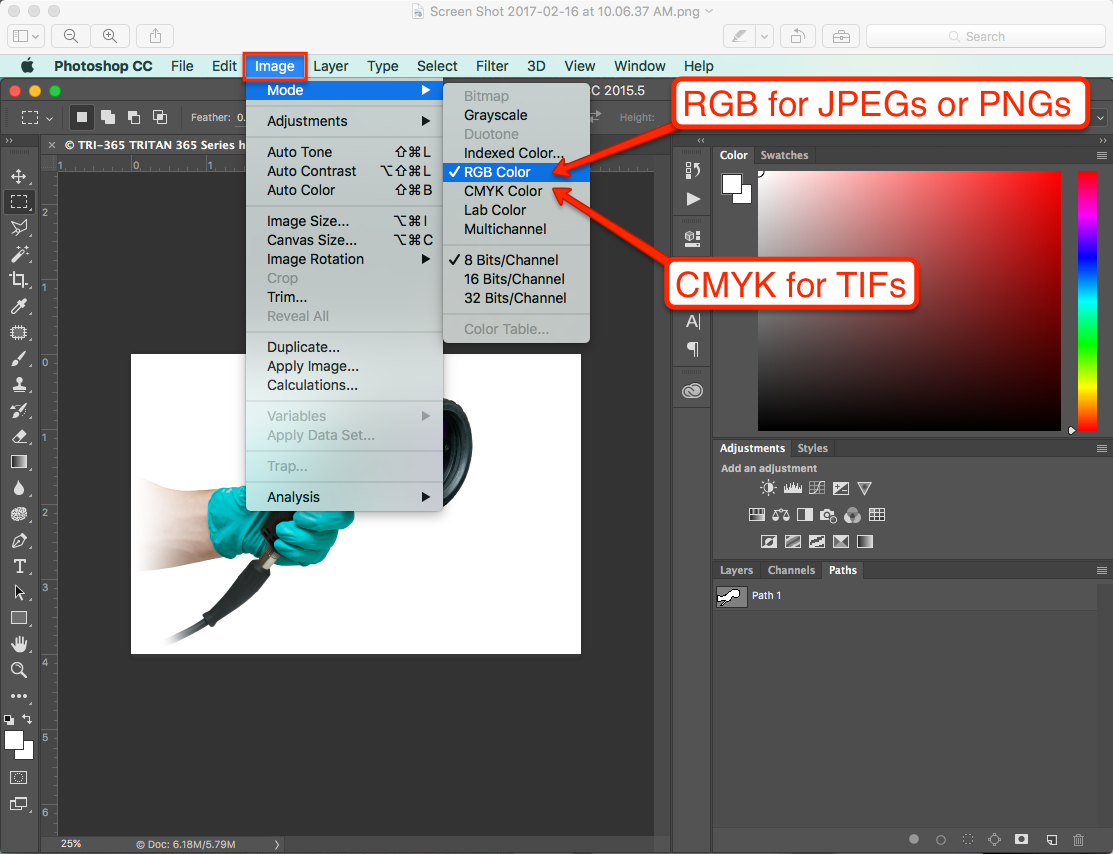
Task: Select the Hand tool
Action: (x=19, y=644)
